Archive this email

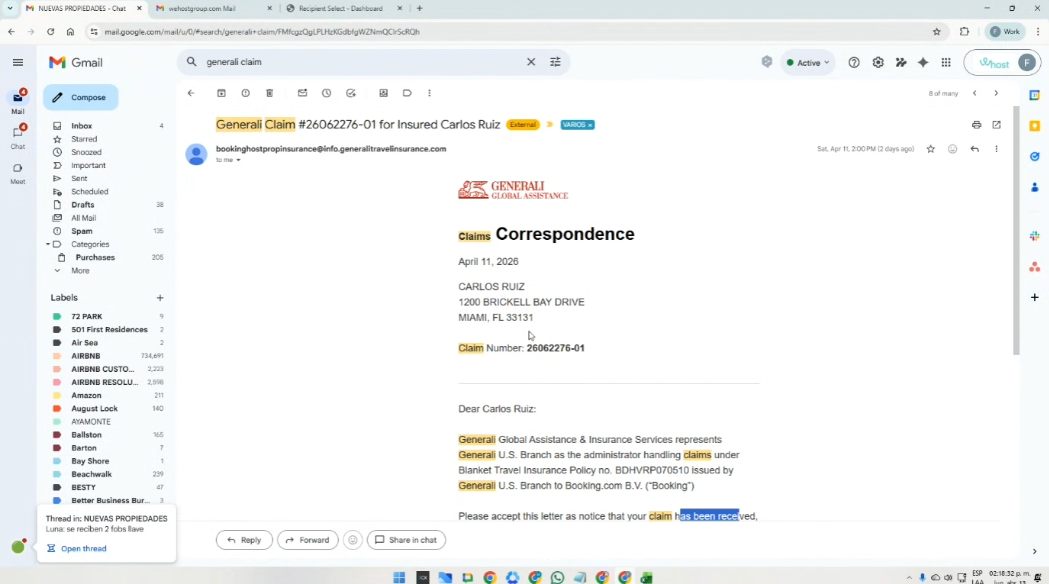click(221, 93)
